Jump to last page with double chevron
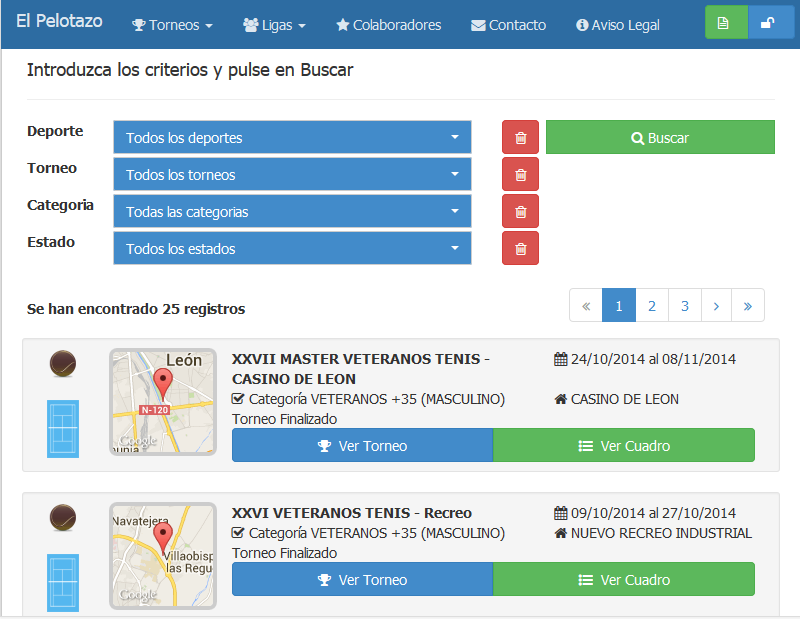The image size is (800, 622). (x=748, y=306)
